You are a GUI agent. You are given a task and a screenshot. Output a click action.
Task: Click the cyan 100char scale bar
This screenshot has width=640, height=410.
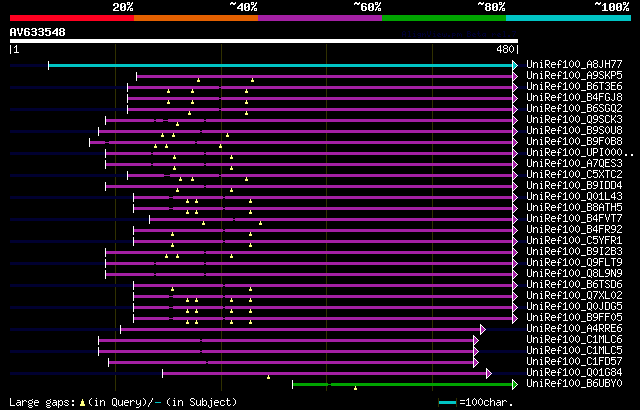point(447,403)
